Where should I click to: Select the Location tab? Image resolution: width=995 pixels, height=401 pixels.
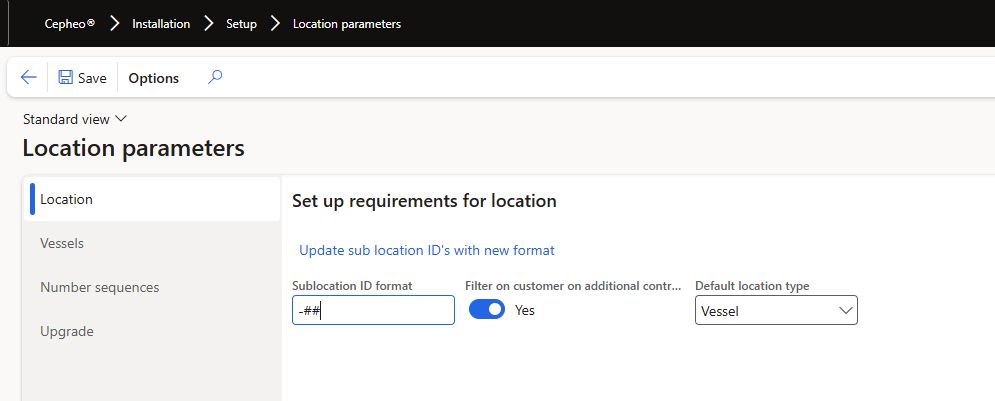[66, 199]
